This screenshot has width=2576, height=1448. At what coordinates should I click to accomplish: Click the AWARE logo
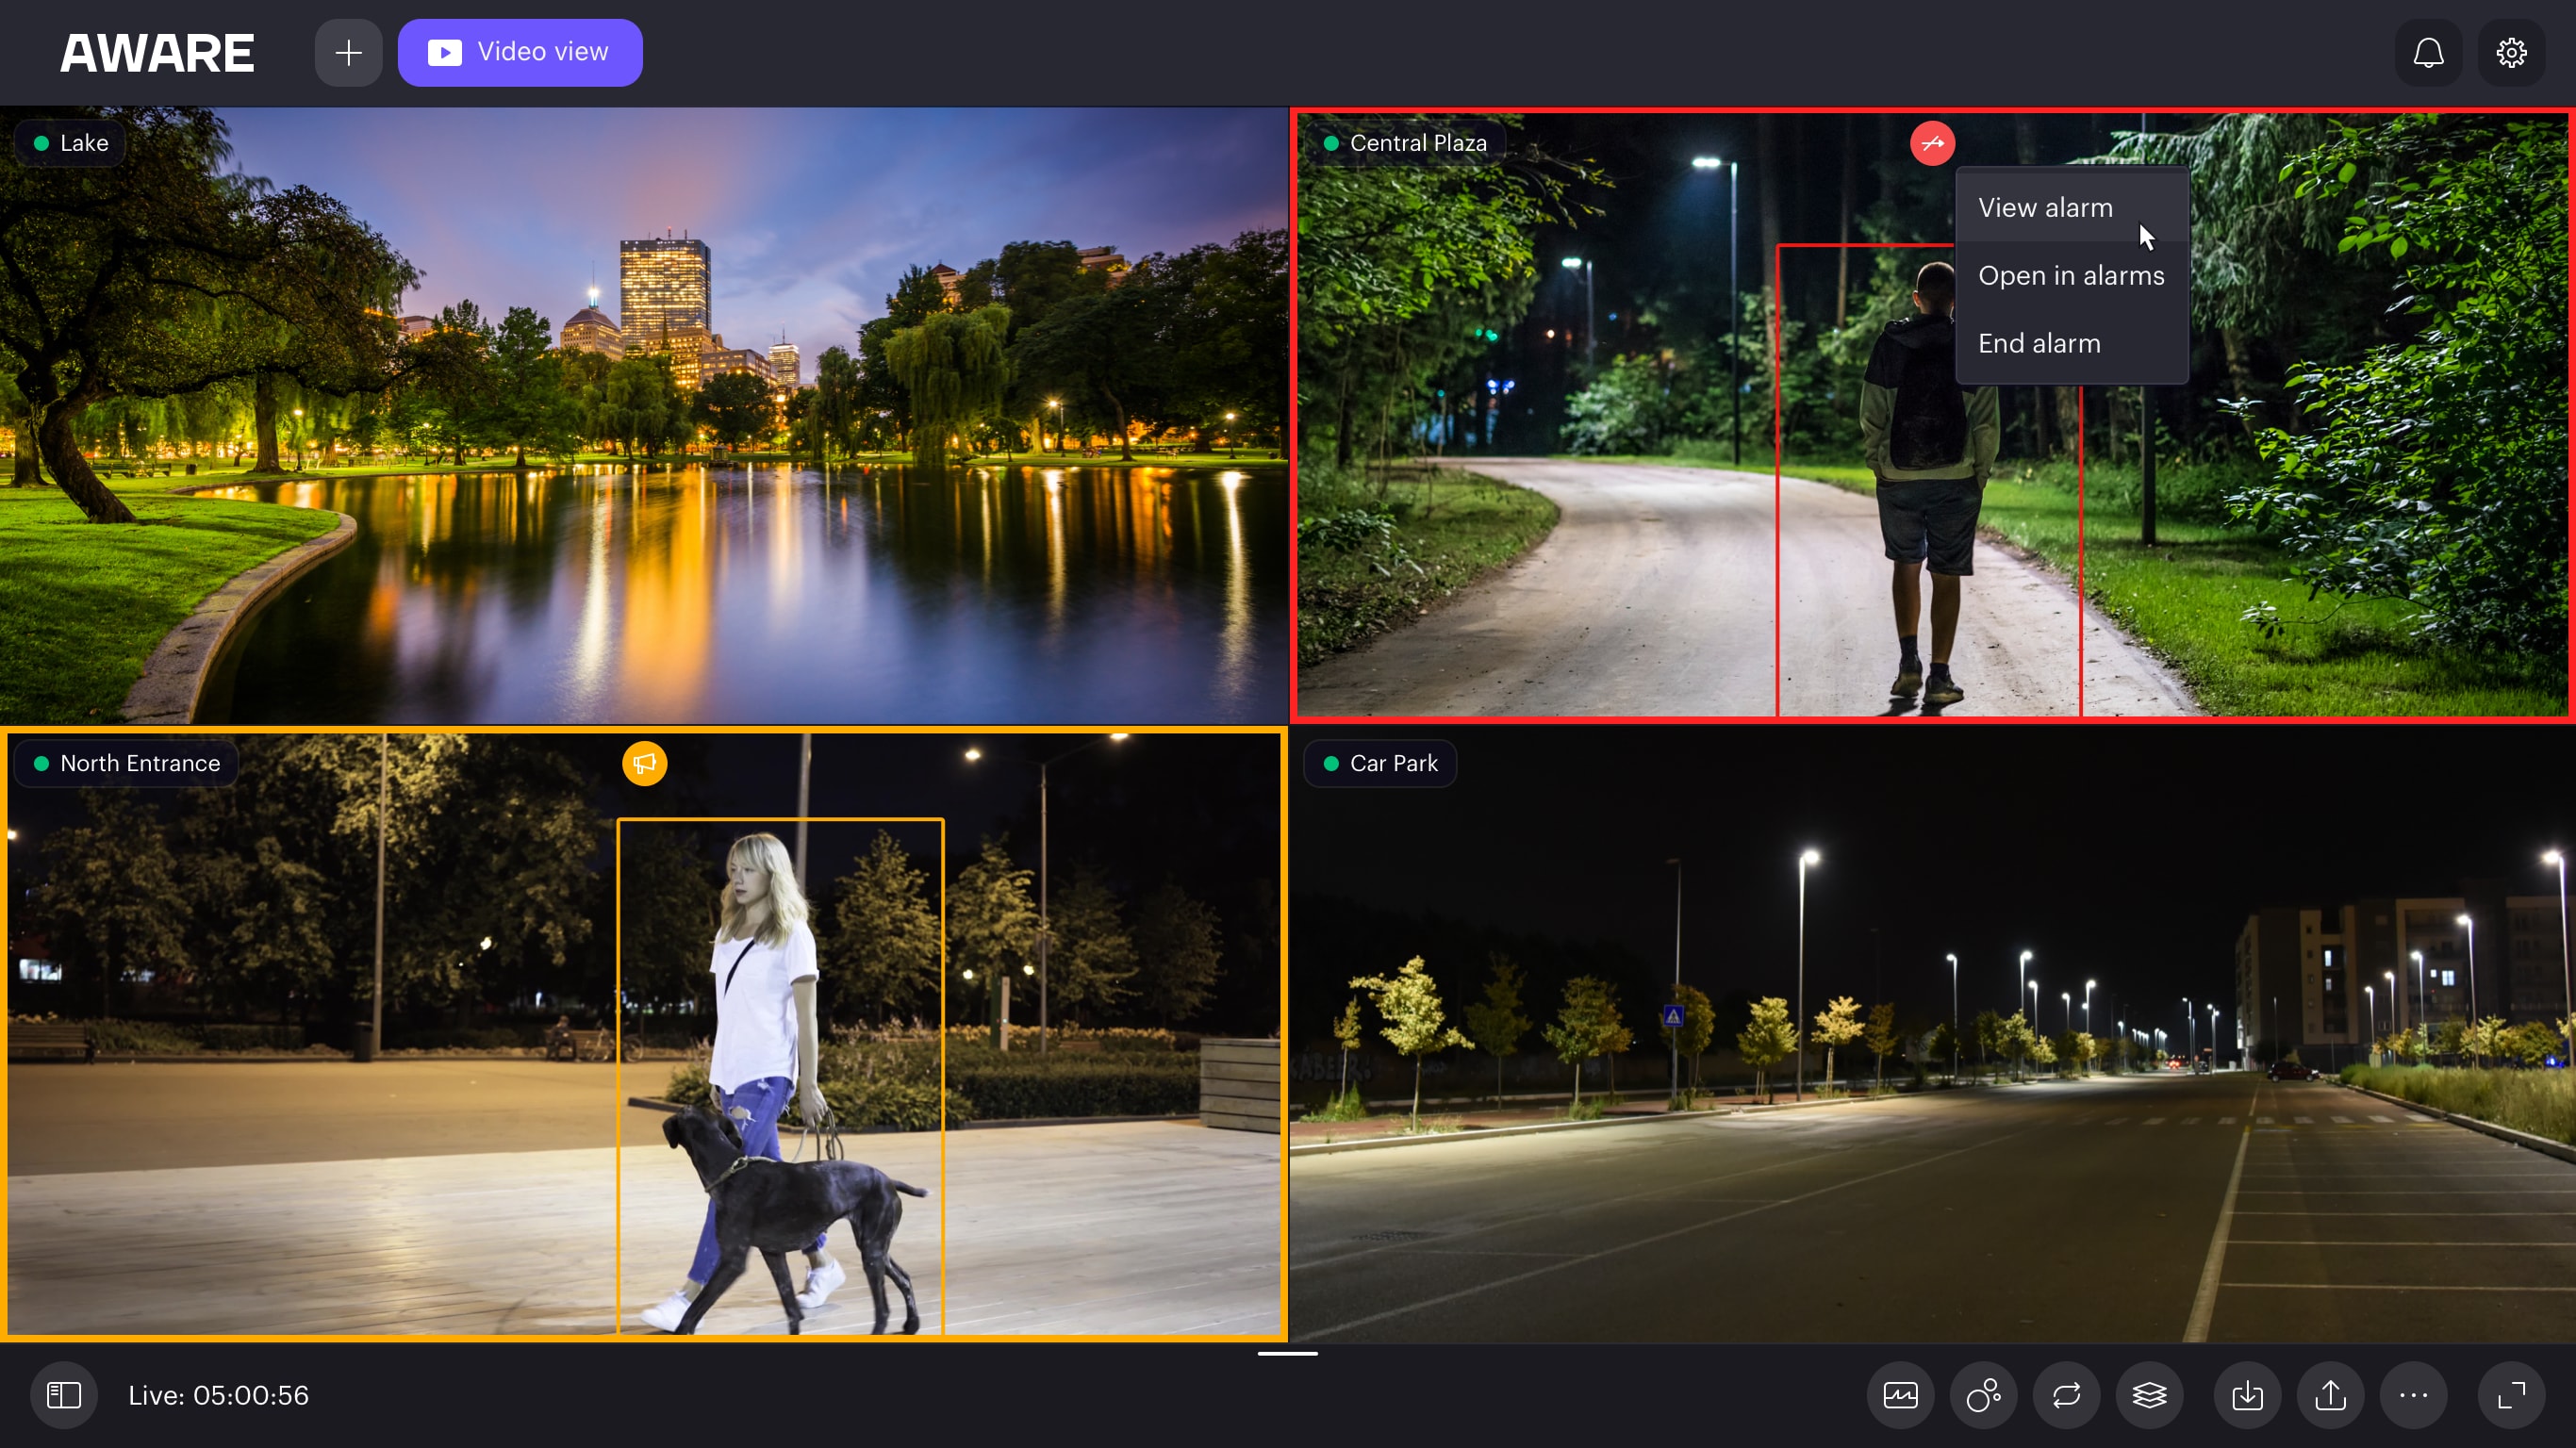157,53
